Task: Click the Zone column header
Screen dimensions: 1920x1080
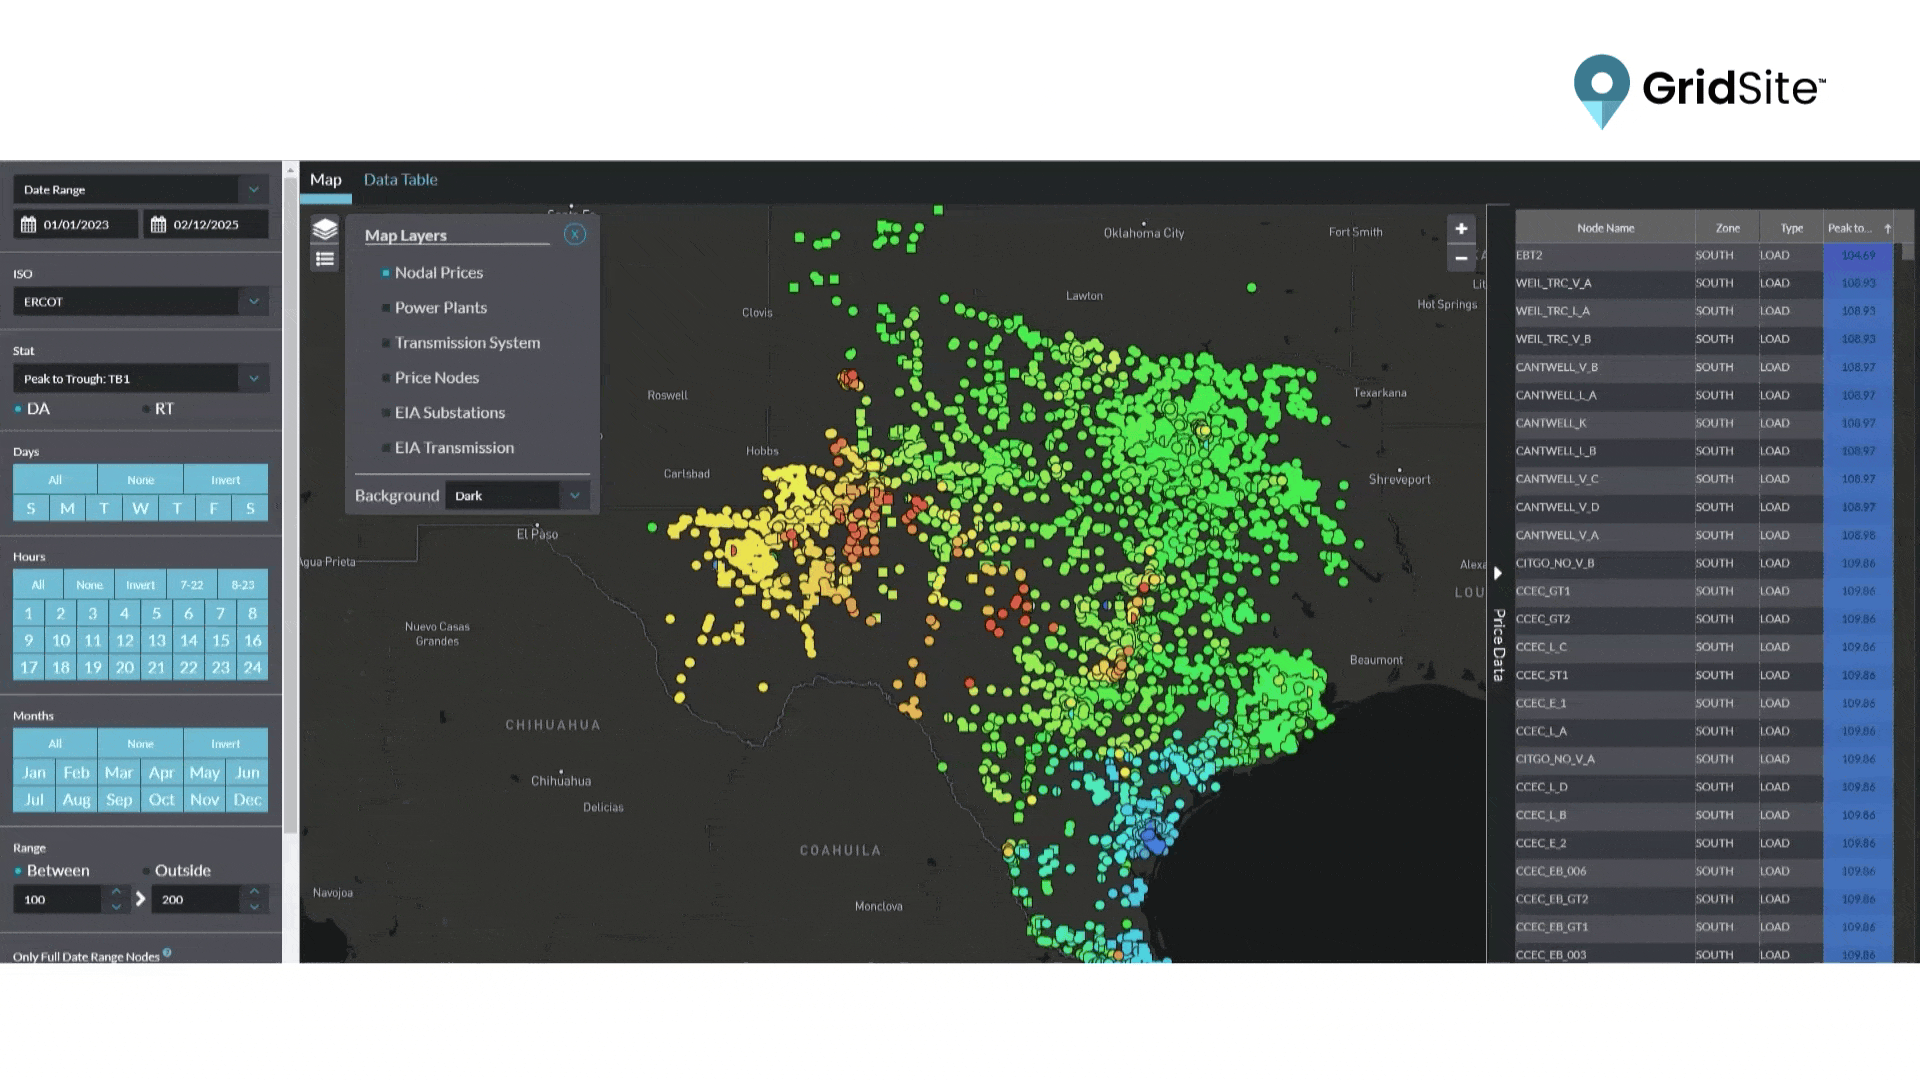Action: [1727, 228]
